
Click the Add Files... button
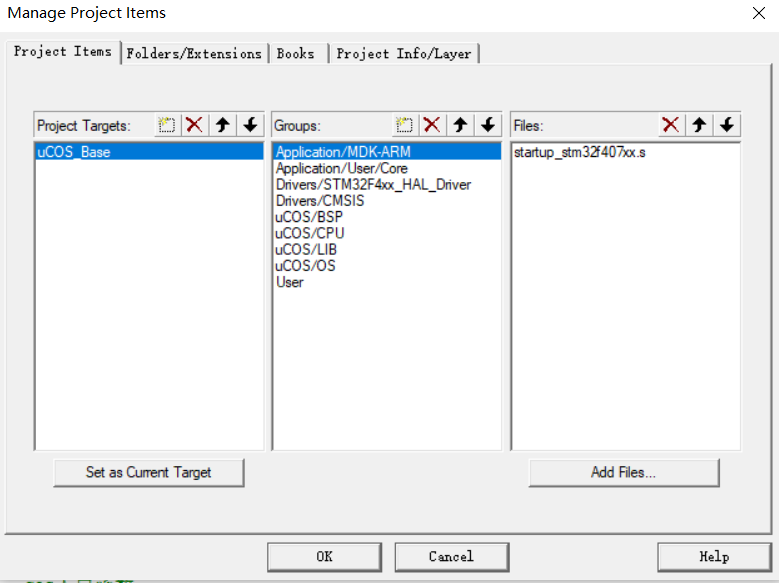point(623,472)
